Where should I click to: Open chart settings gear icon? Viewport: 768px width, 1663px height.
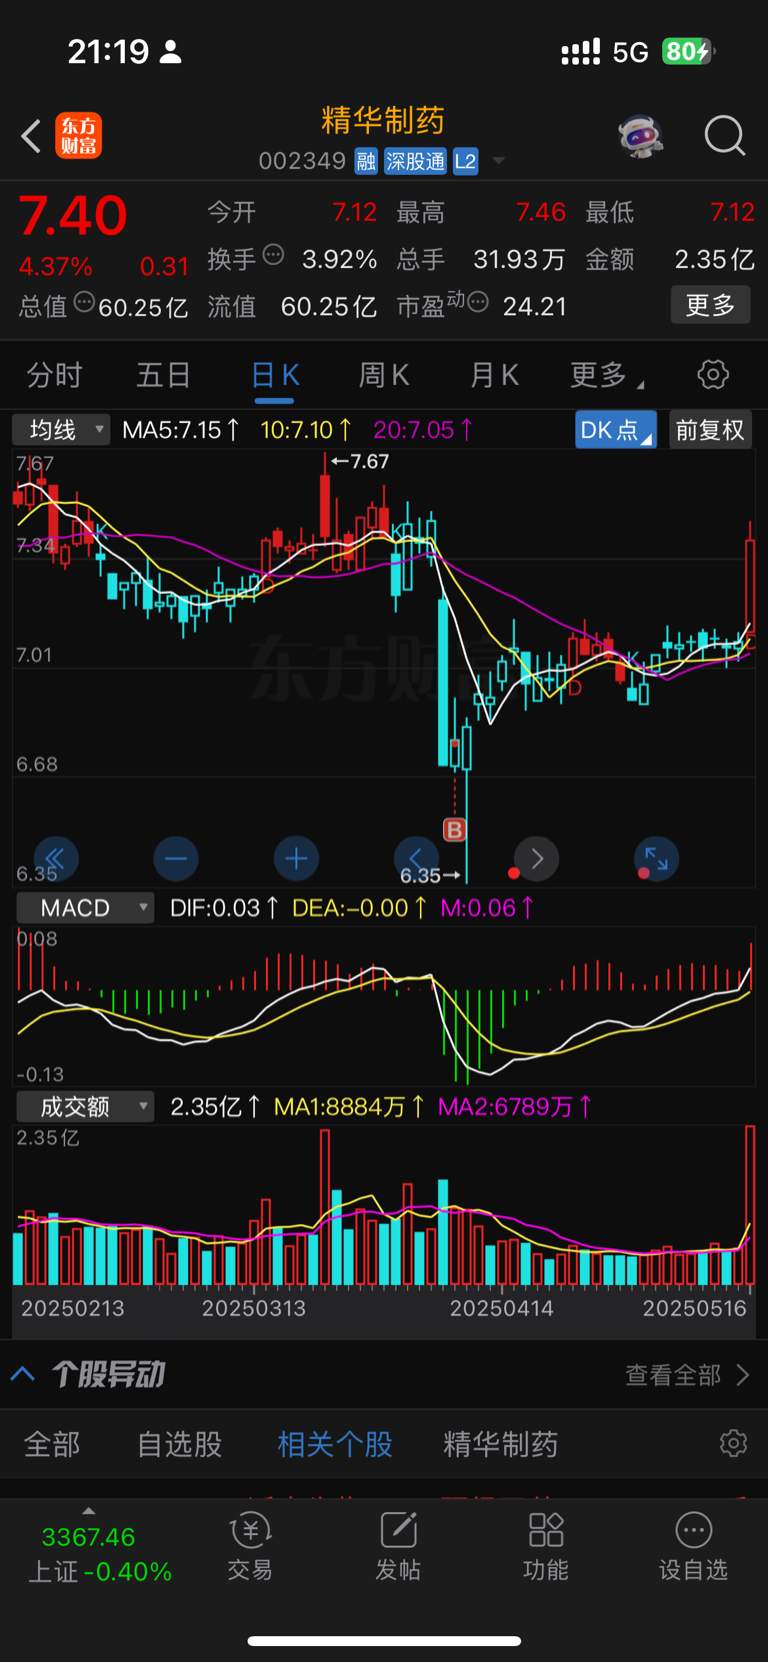713,375
